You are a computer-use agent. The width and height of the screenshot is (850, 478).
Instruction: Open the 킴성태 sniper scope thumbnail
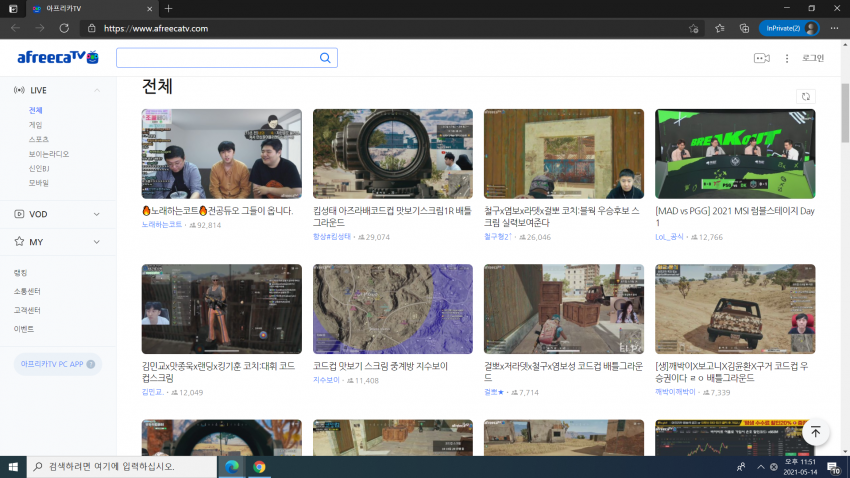pos(392,154)
